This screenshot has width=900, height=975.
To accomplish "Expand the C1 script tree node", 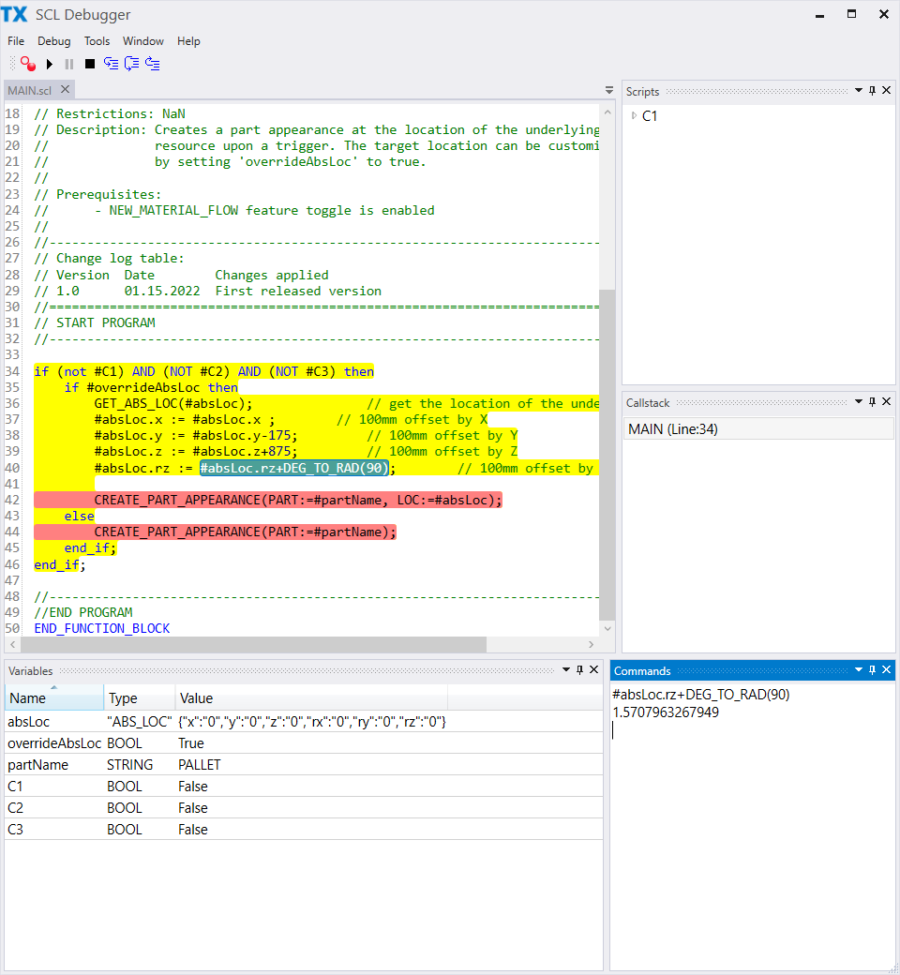I will (x=634, y=116).
